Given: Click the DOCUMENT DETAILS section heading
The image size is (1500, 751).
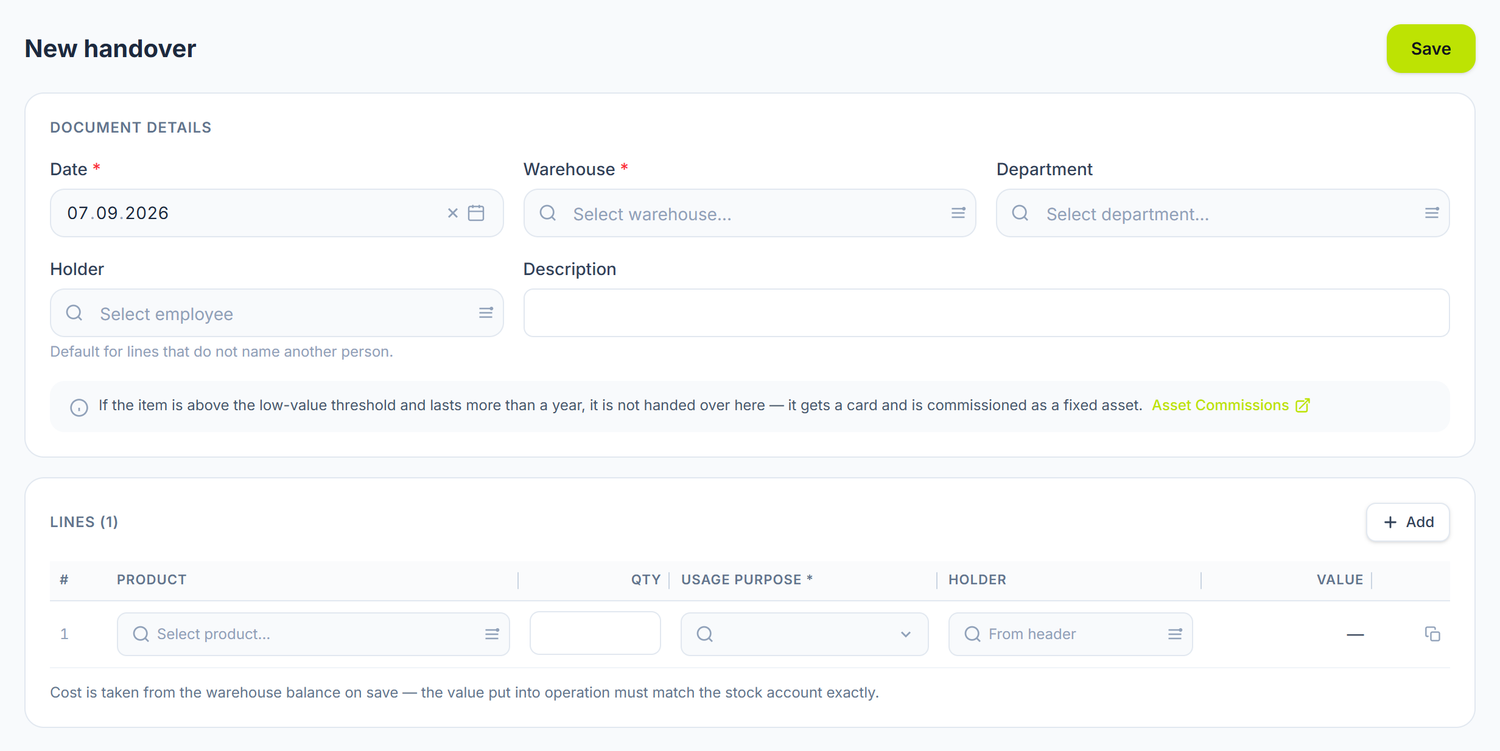Looking at the screenshot, I should (131, 128).
